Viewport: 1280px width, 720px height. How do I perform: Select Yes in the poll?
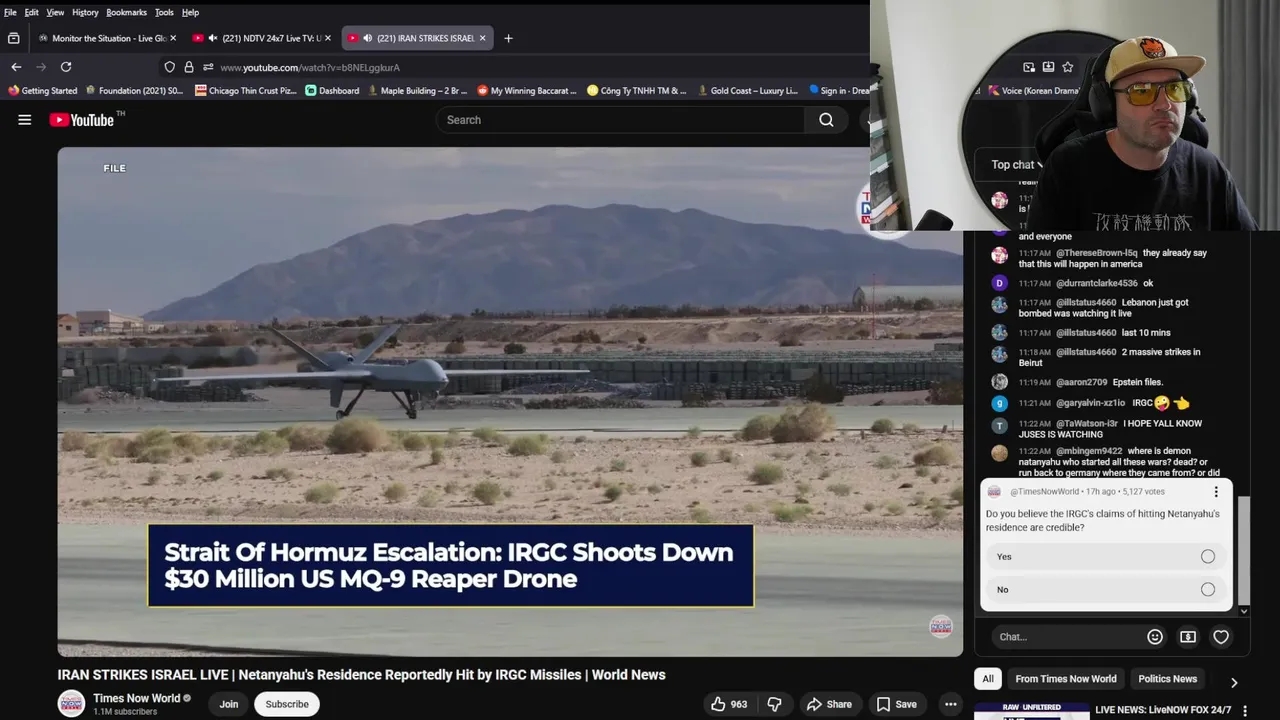click(x=1106, y=557)
